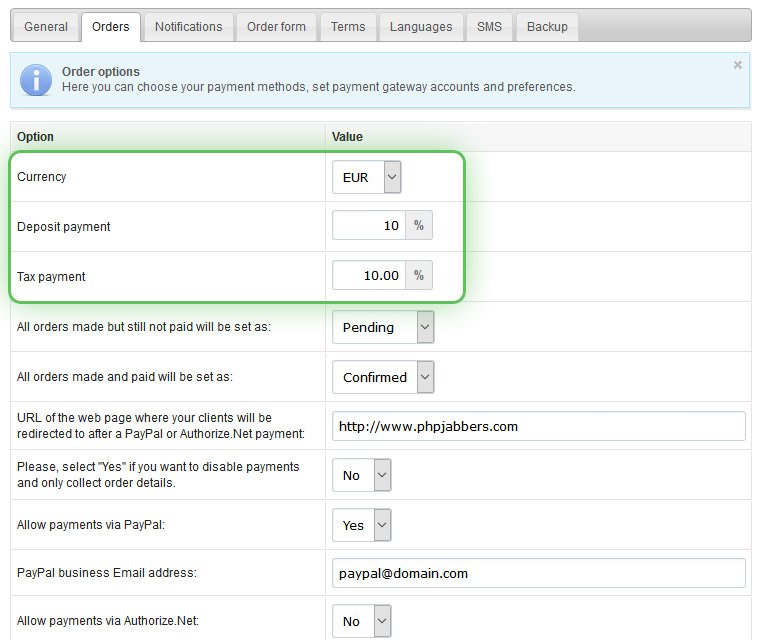Click 'Allow payments via PayPal:' label
This screenshot has width=760, height=640.
pyautogui.click(x=91, y=525)
